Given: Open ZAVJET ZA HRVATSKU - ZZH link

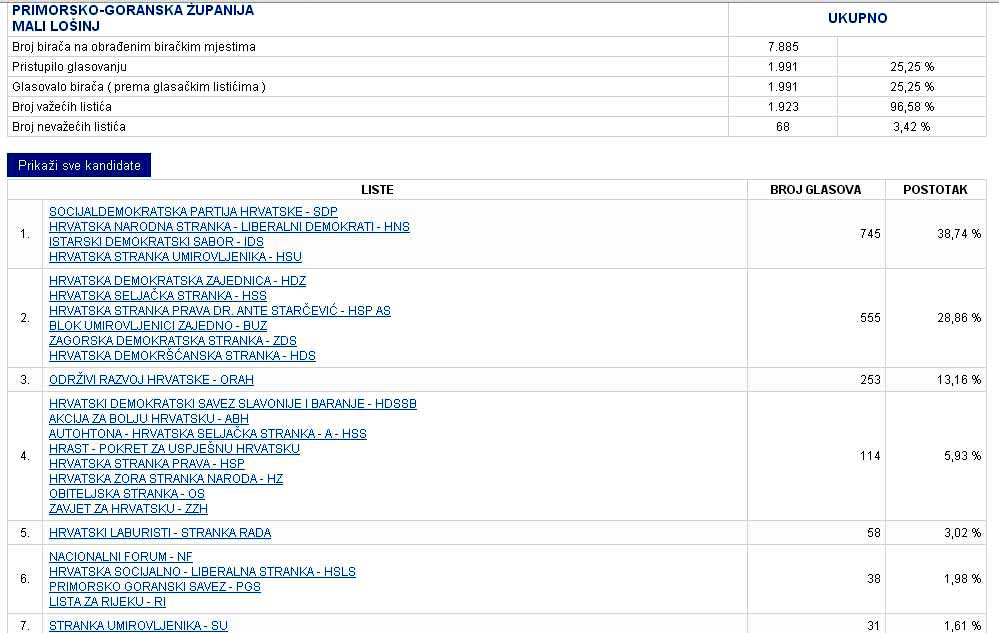Looking at the screenshot, I should point(128,509).
